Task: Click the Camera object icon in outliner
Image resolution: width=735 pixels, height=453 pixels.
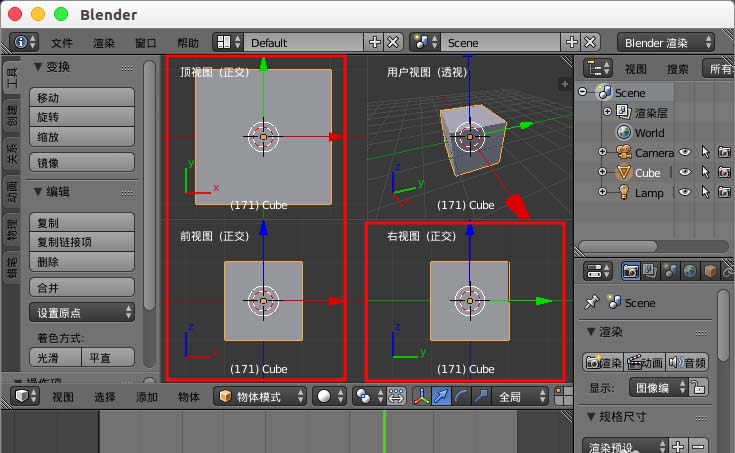Action: (623, 152)
